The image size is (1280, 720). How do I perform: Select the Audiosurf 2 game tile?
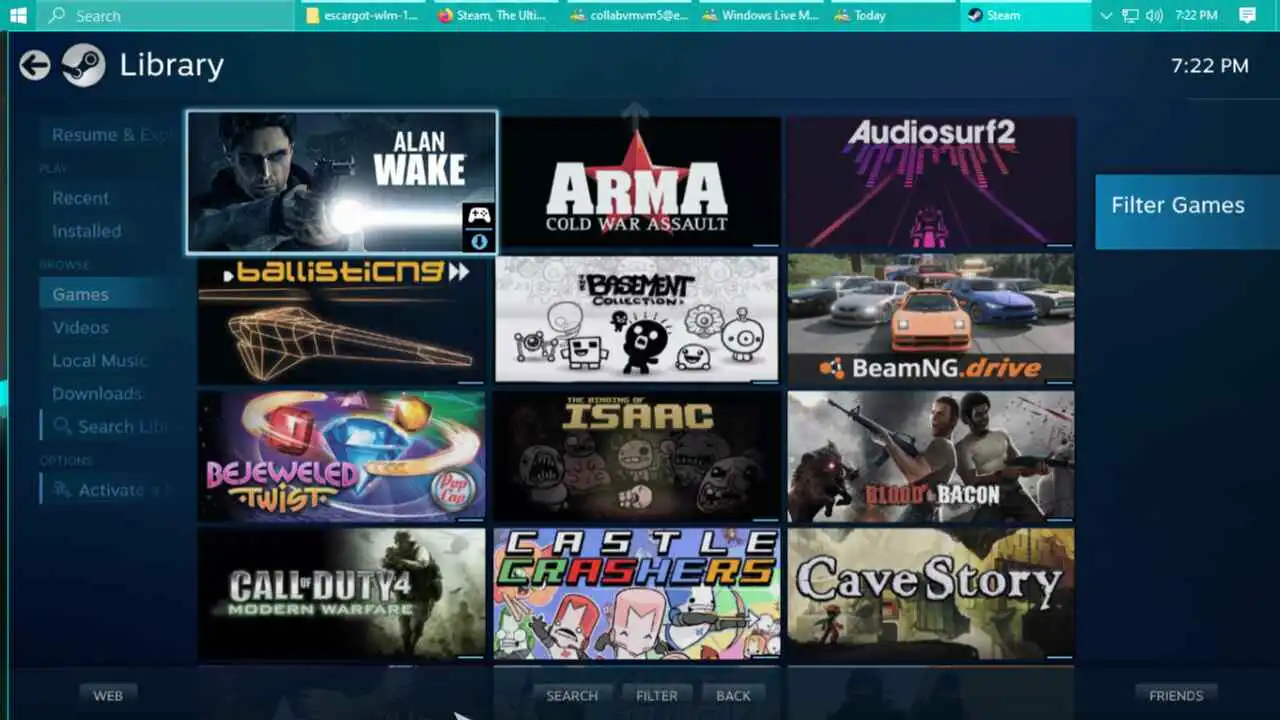(x=931, y=182)
